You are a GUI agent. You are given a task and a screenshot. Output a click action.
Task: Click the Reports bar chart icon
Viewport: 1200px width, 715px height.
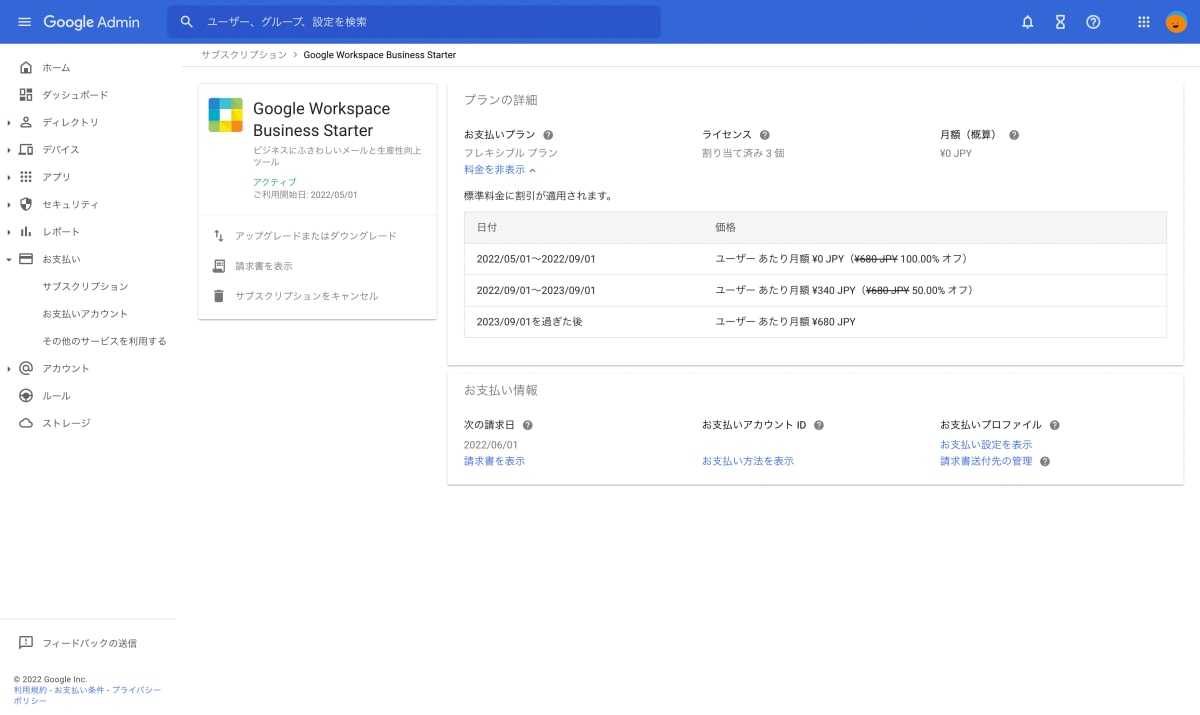click(x=26, y=231)
